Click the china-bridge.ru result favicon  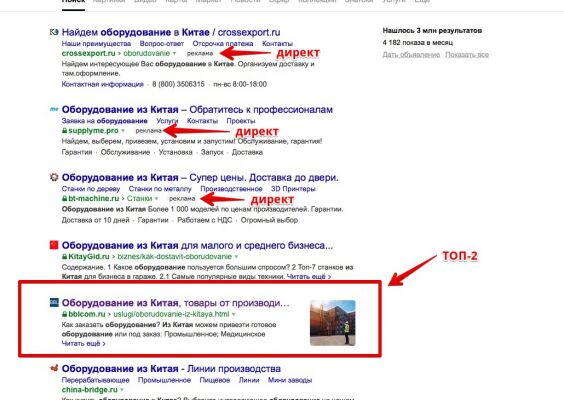pyautogui.click(x=54, y=368)
